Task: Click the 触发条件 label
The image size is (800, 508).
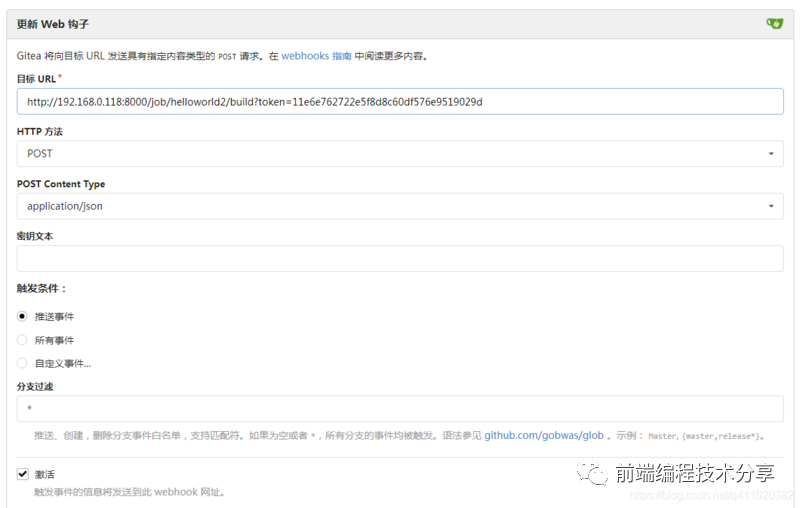Action: tap(41, 289)
